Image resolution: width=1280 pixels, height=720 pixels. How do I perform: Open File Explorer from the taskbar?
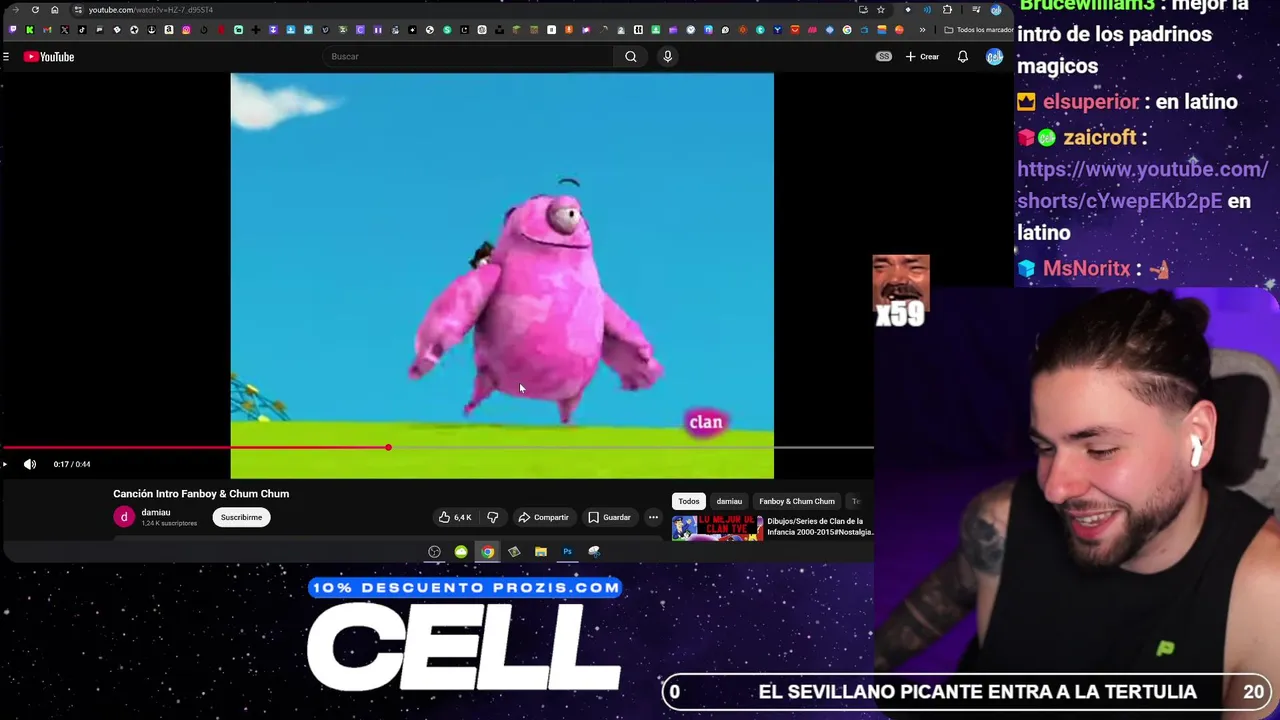click(x=540, y=551)
